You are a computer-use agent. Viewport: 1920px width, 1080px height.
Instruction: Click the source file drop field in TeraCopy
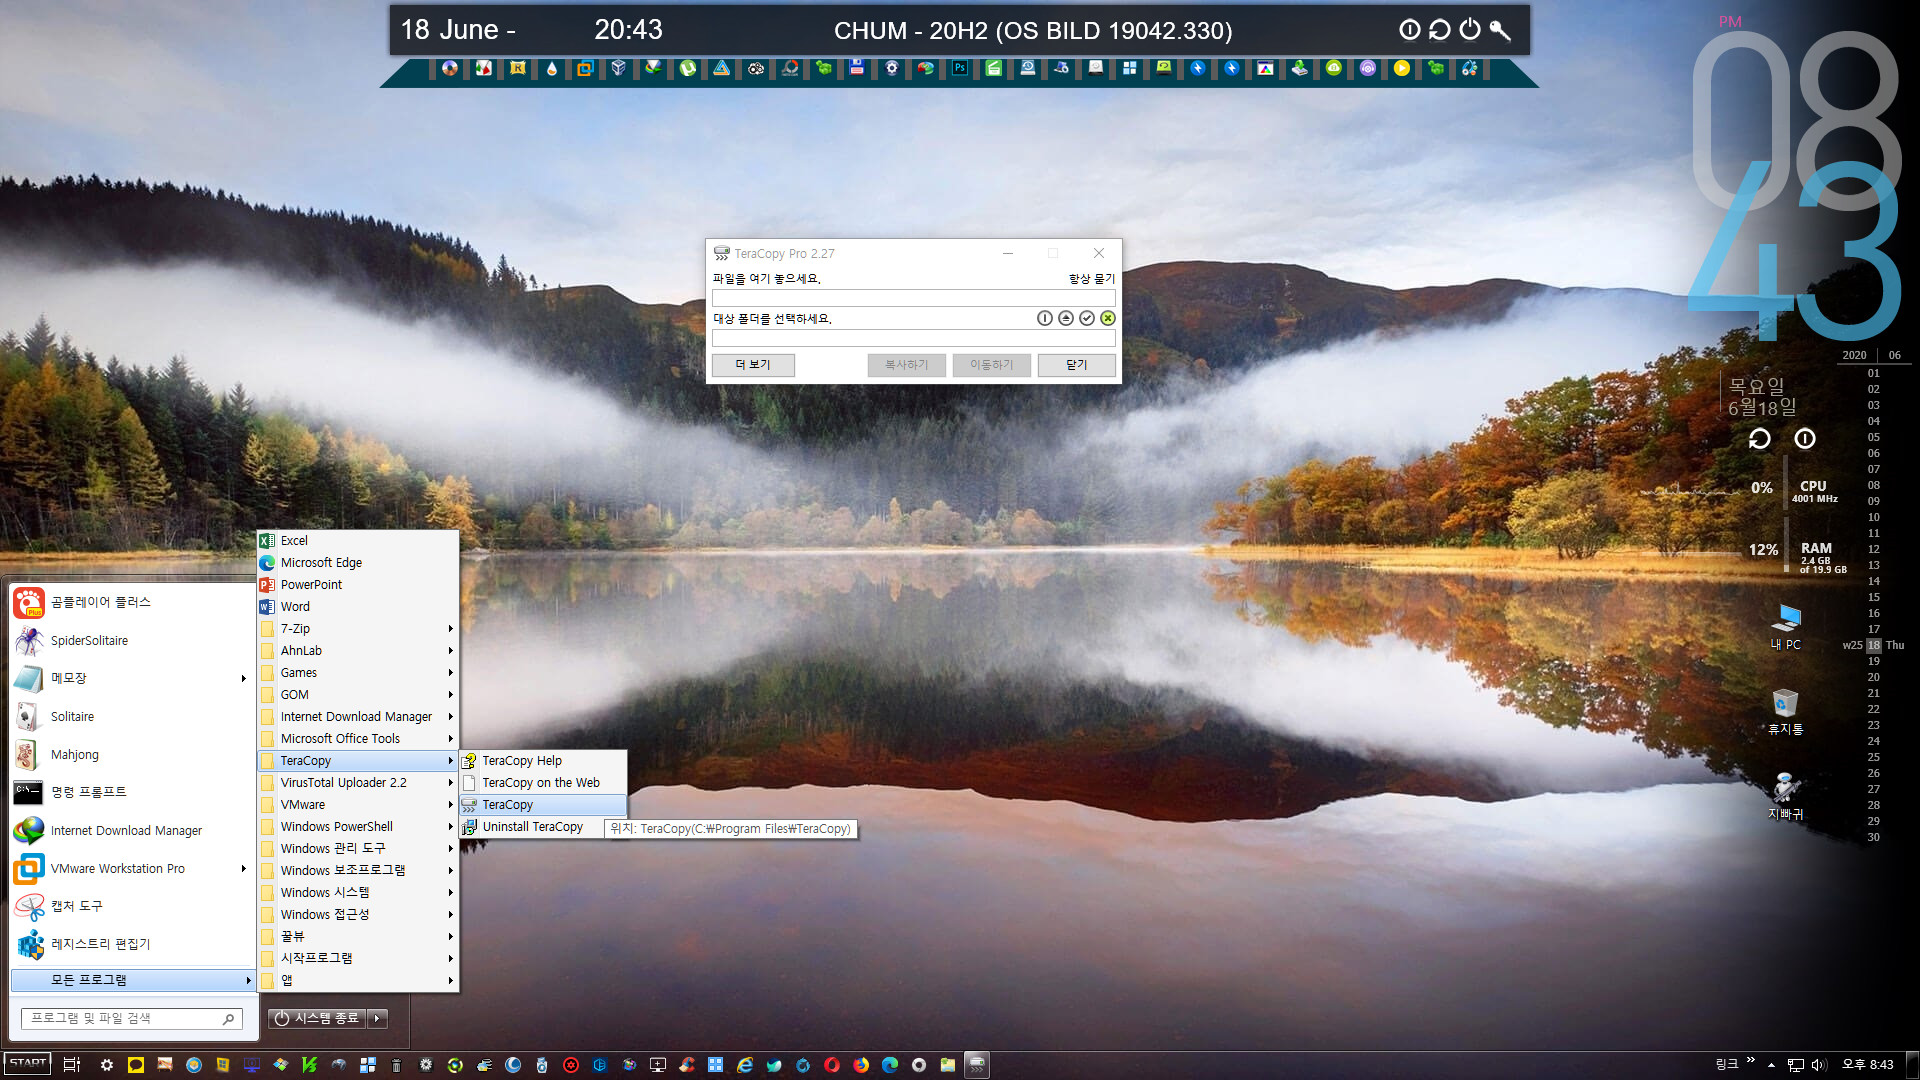coord(913,298)
